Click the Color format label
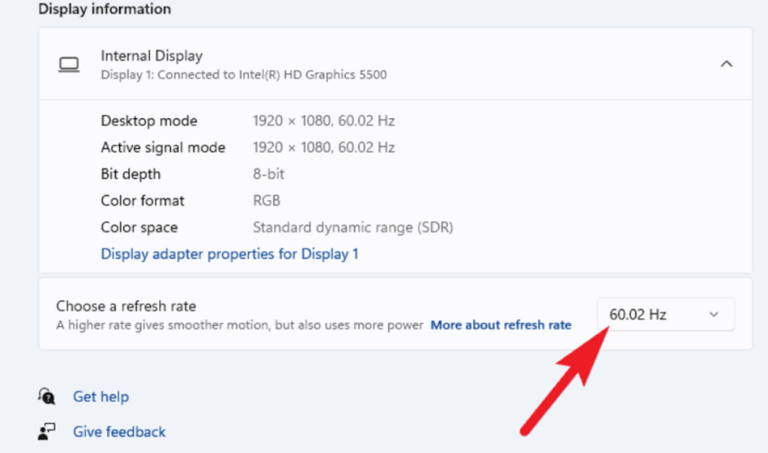This screenshot has height=453, width=768. [x=142, y=200]
